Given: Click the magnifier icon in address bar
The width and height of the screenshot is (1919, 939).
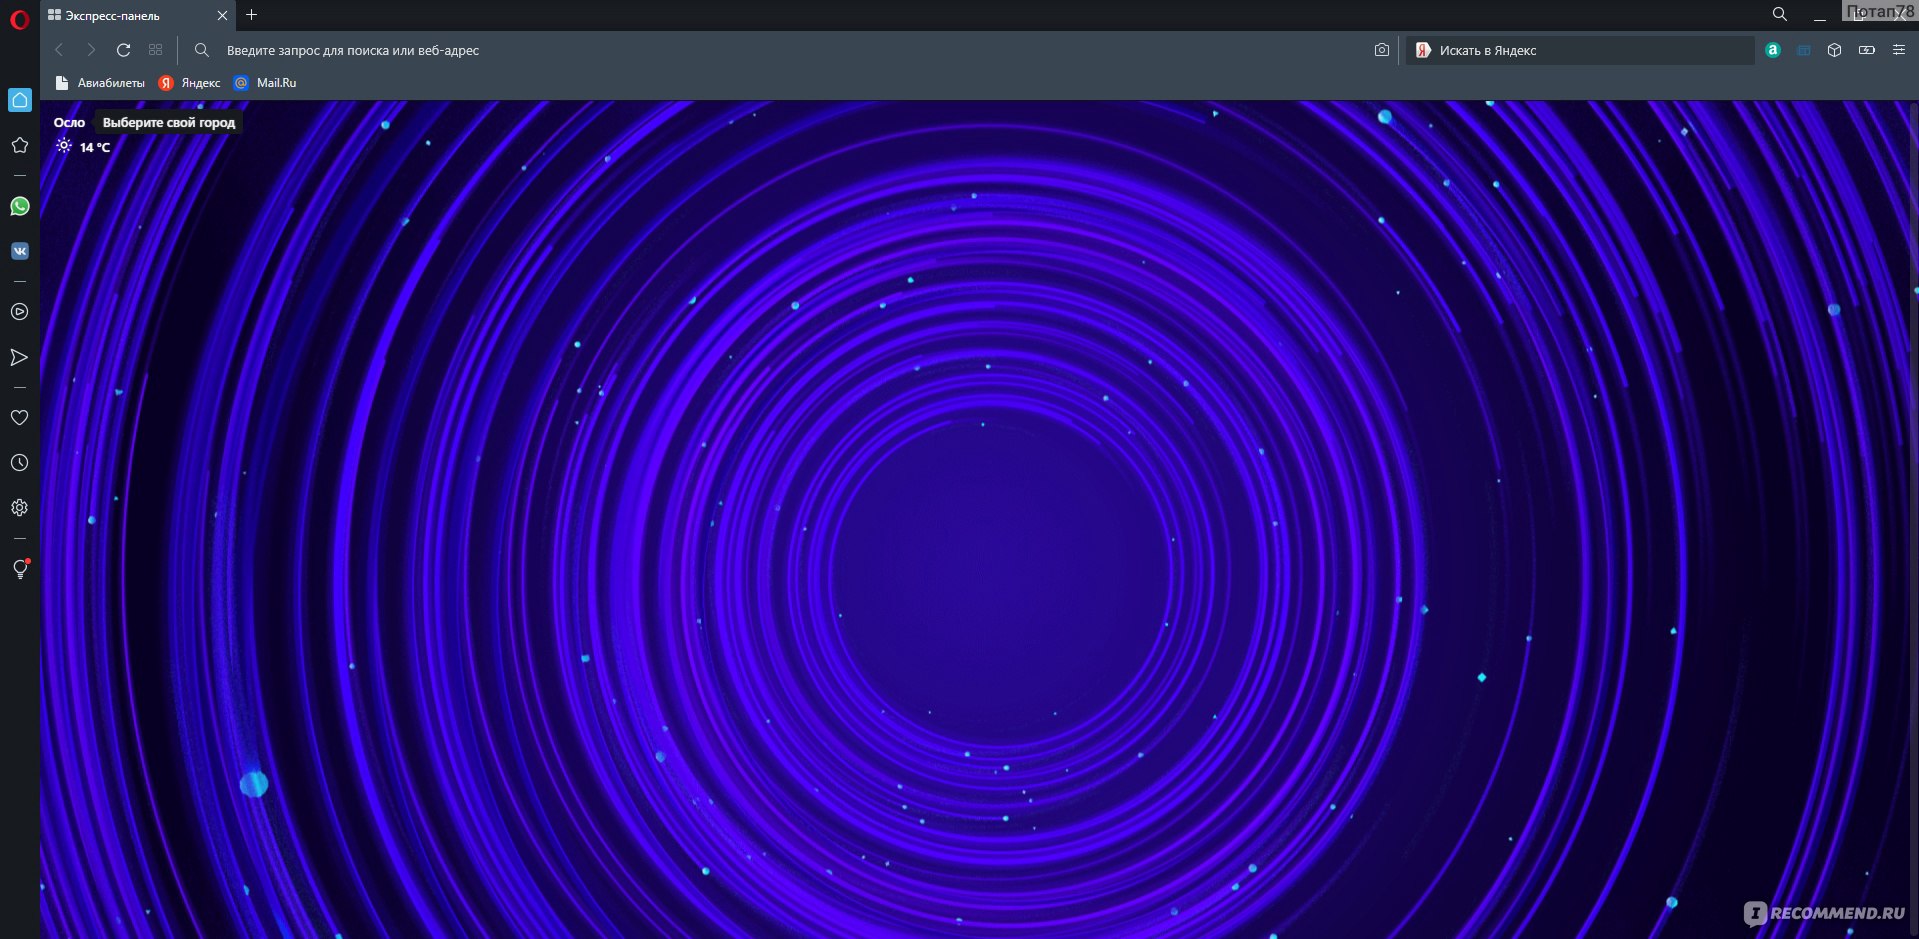Looking at the screenshot, I should coord(202,50).
